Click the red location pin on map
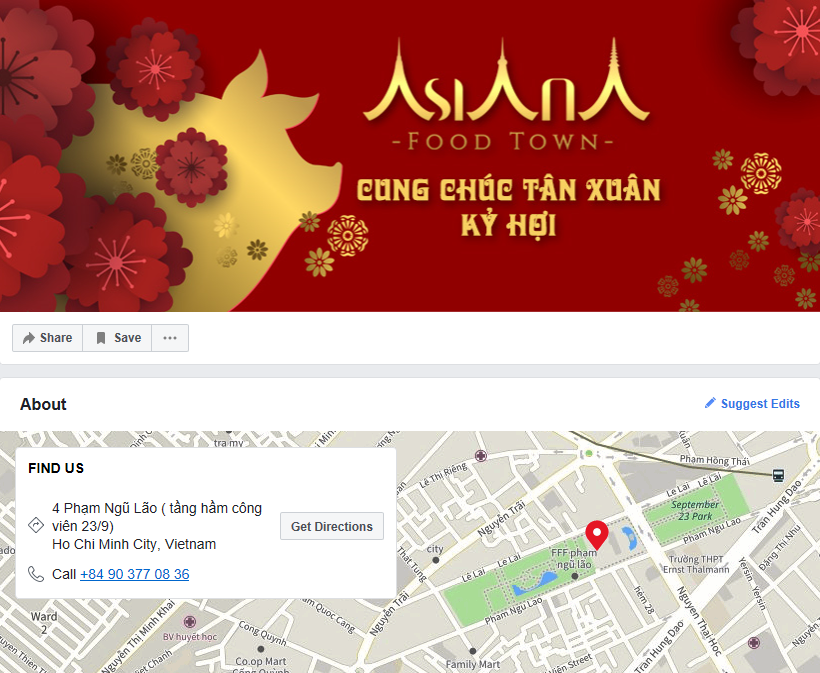Screen dimensions: 820x673 [597, 535]
